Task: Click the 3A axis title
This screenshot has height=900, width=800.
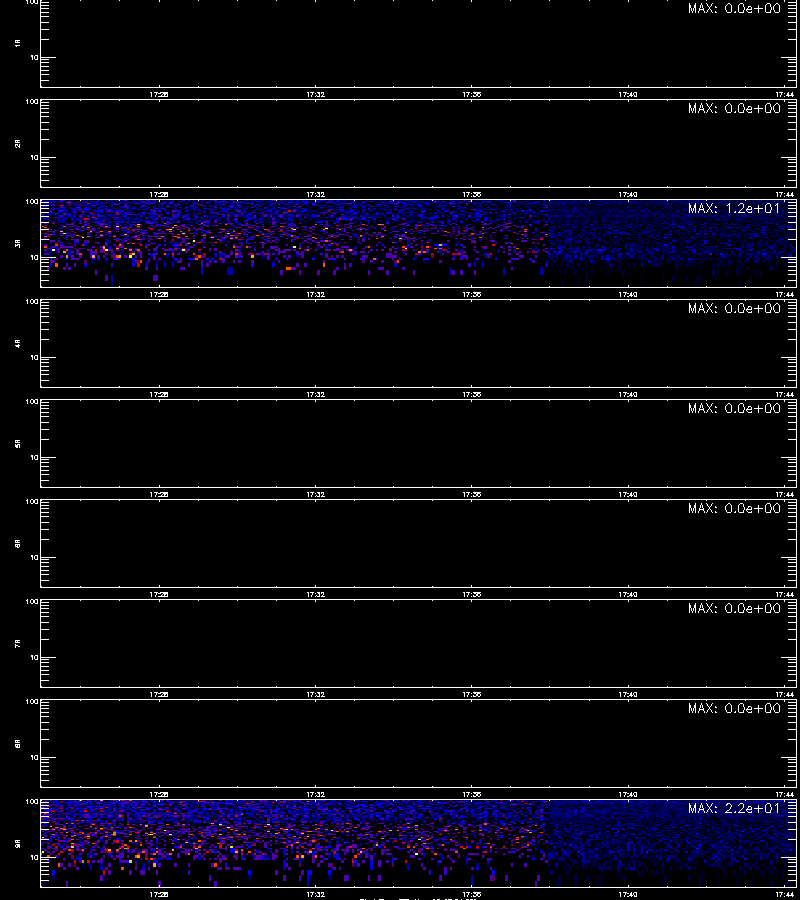Action: point(18,243)
